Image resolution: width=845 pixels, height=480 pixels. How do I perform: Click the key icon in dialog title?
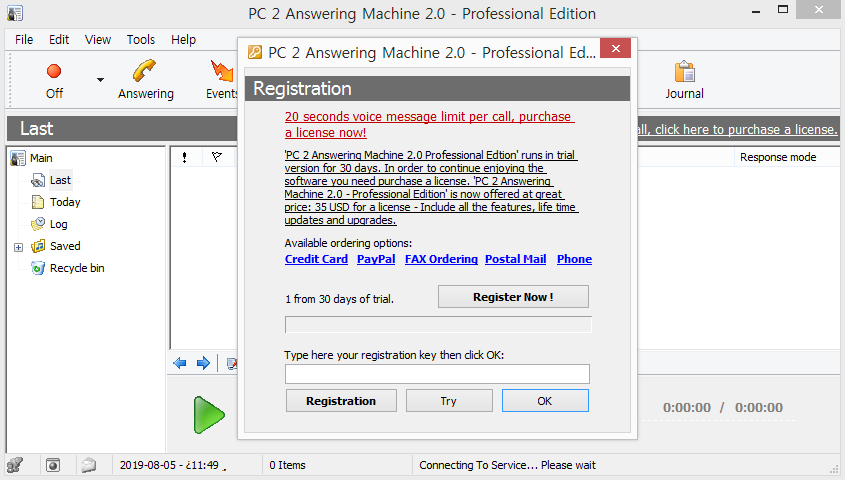coord(255,52)
